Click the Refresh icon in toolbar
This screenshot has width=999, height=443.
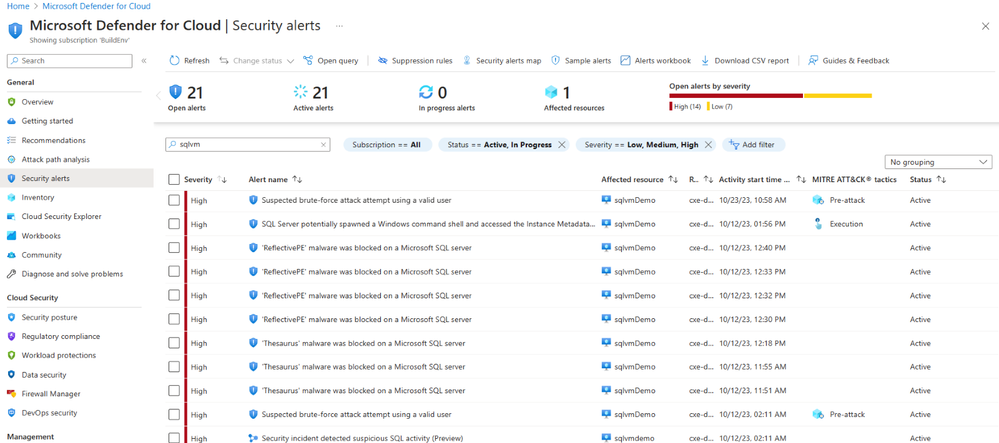pyautogui.click(x=175, y=61)
